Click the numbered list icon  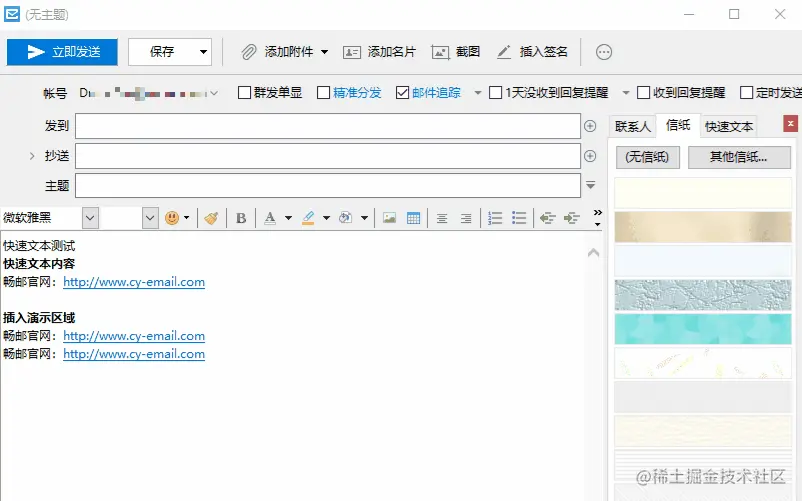[495, 218]
